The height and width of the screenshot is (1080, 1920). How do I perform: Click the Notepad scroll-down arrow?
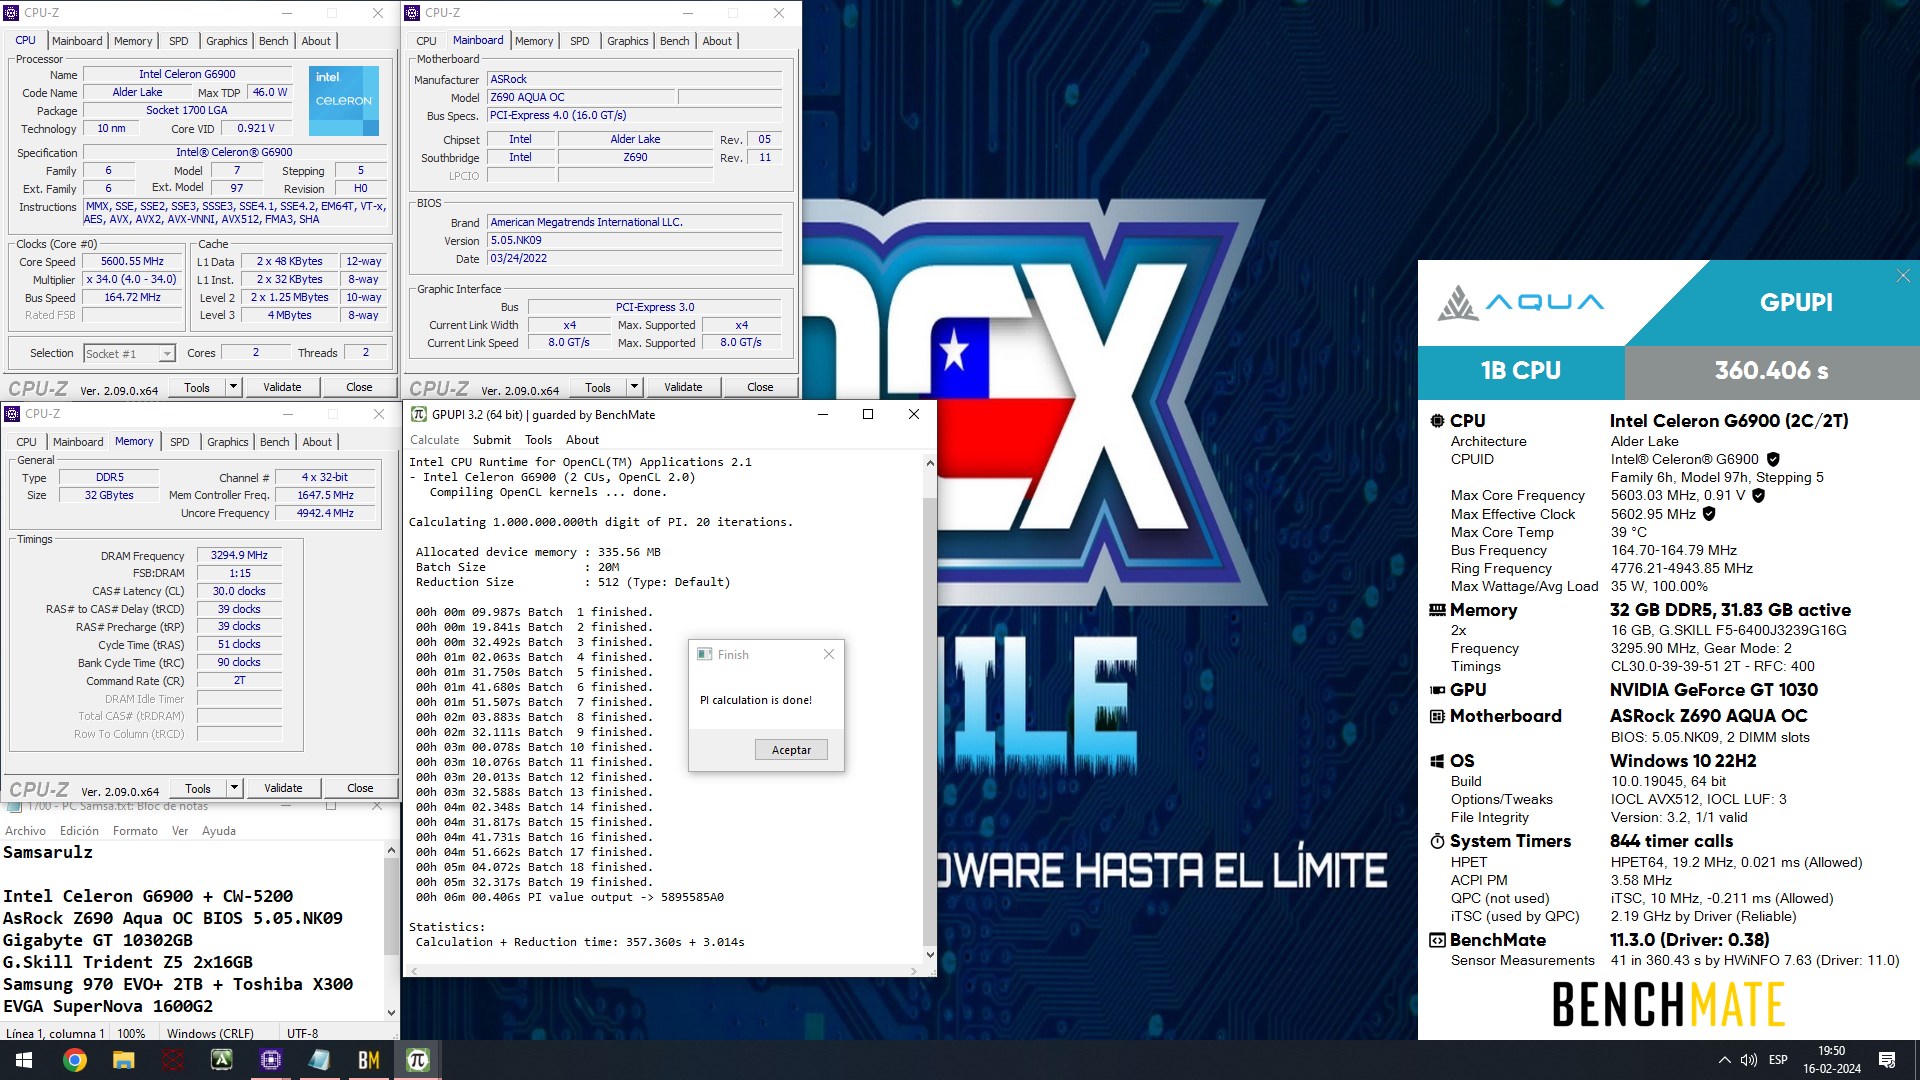[391, 1013]
